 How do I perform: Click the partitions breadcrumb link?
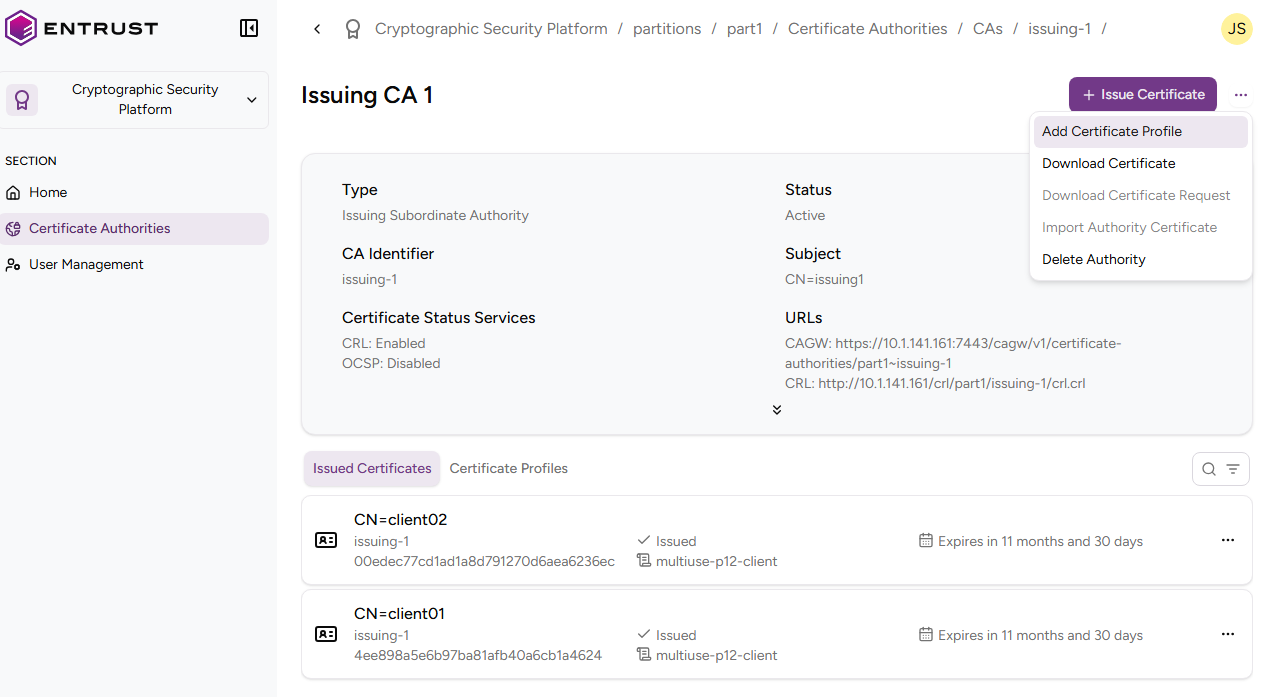666,29
